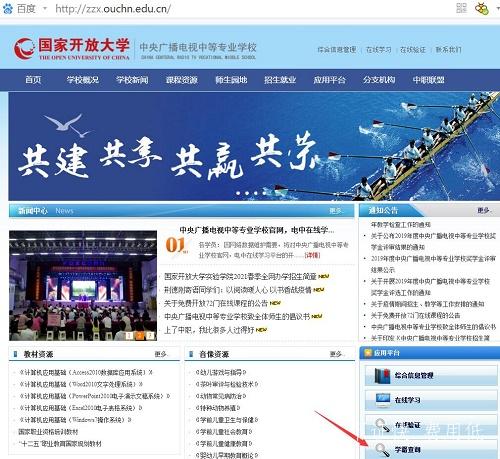Open 计算机应用基础 PowerPoint2010 textbook link

click(95, 396)
